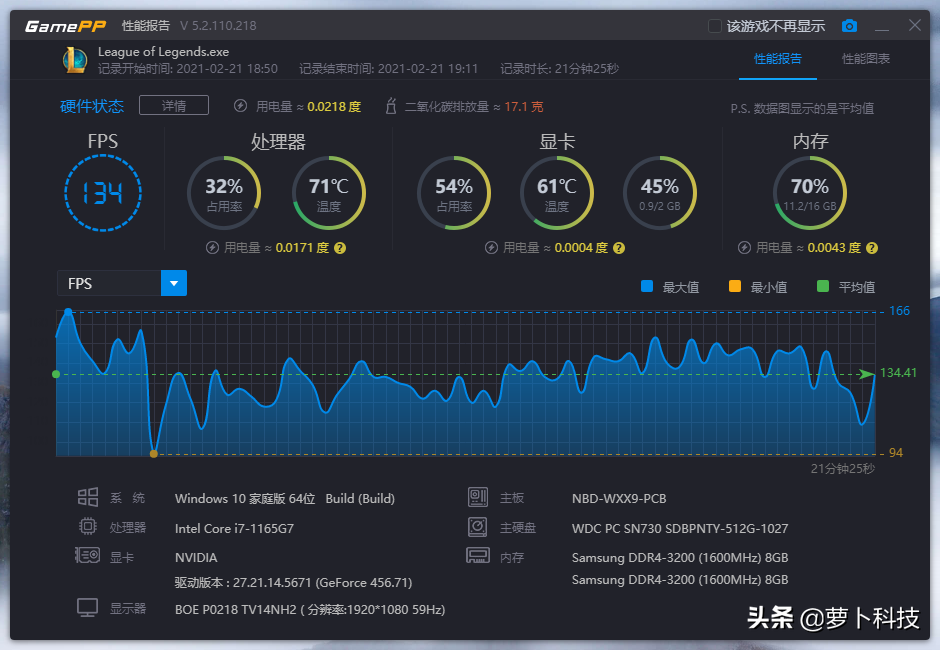Image resolution: width=940 pixels, height=650 pixels.
Task: Switch to the 性能报告 tab
Action: 778,59
